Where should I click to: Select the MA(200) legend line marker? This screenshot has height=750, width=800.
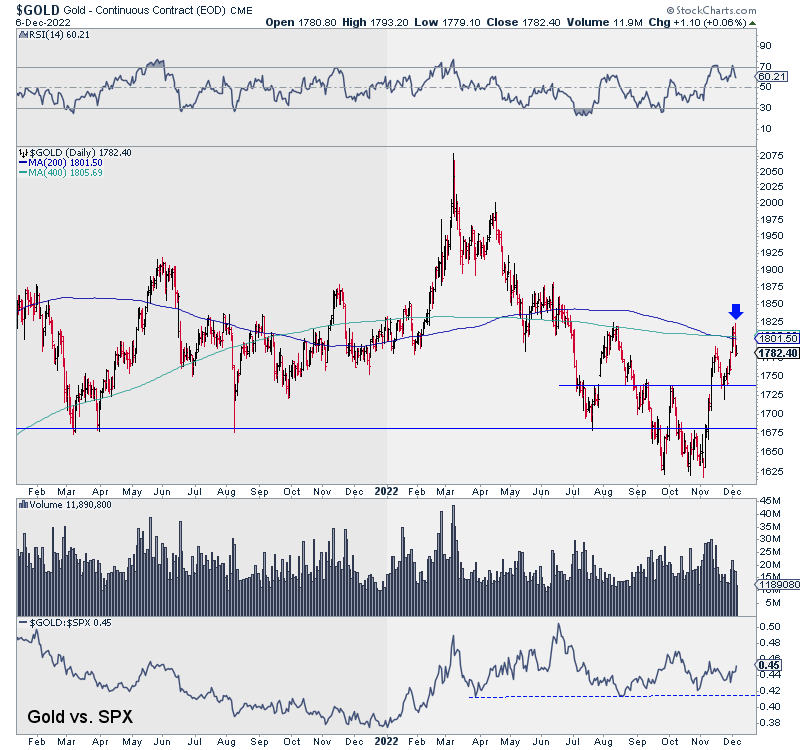click(22, 163)
